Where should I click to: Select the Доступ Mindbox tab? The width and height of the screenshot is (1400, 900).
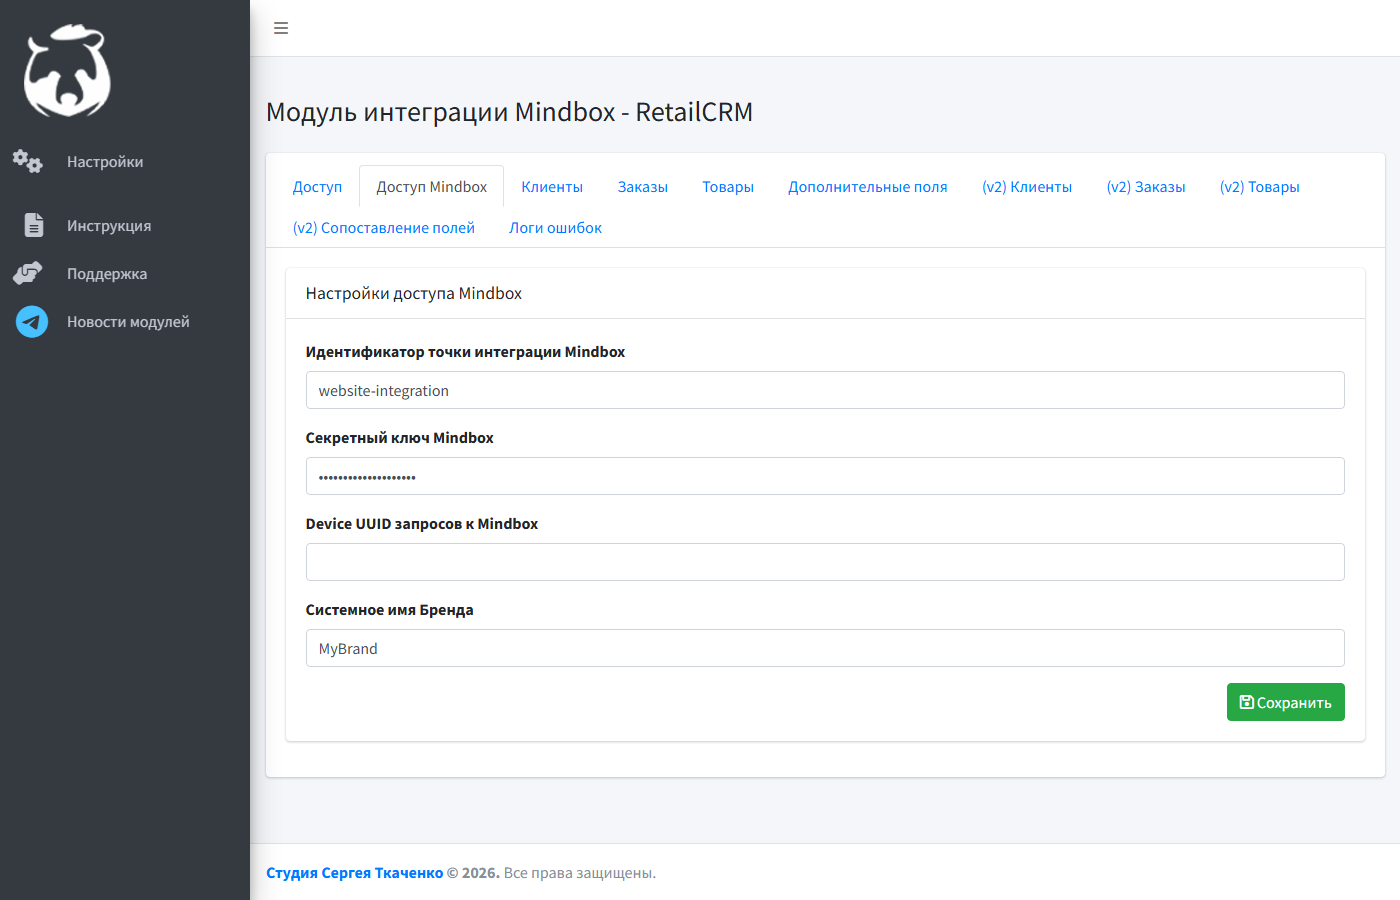[x=431, y=187]
